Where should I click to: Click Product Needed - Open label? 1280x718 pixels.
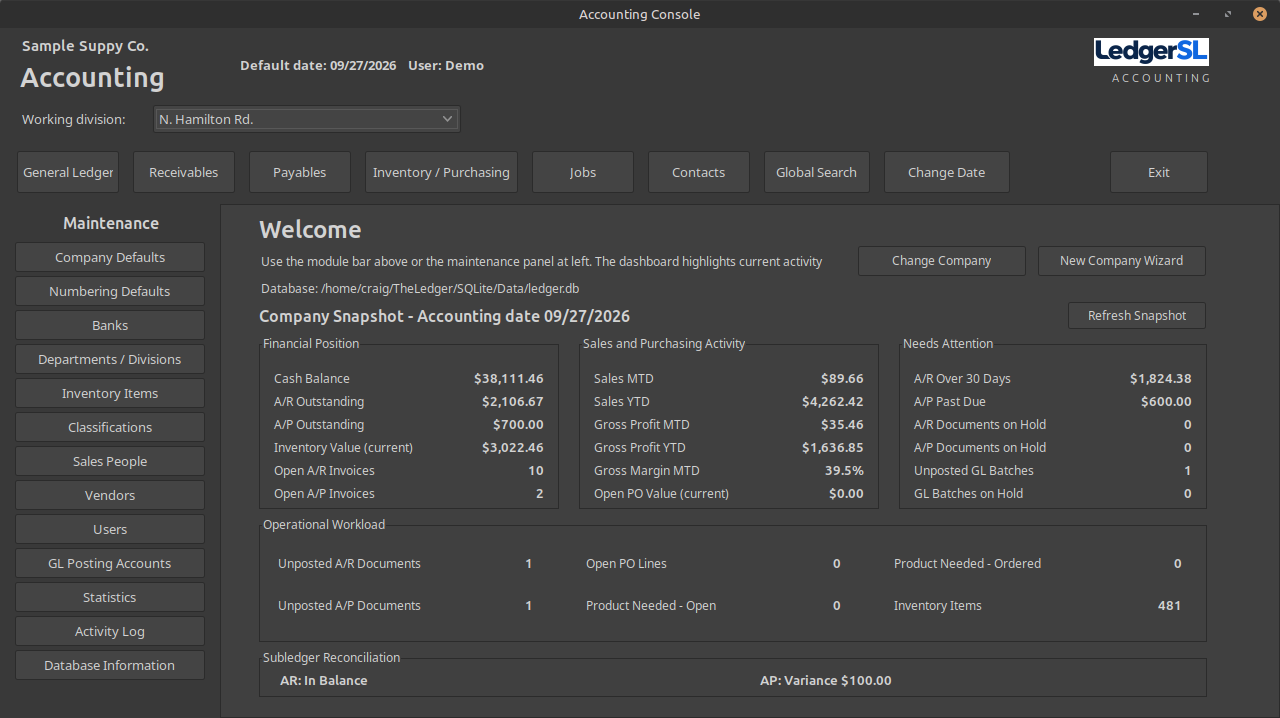click(x=651, y=606)
